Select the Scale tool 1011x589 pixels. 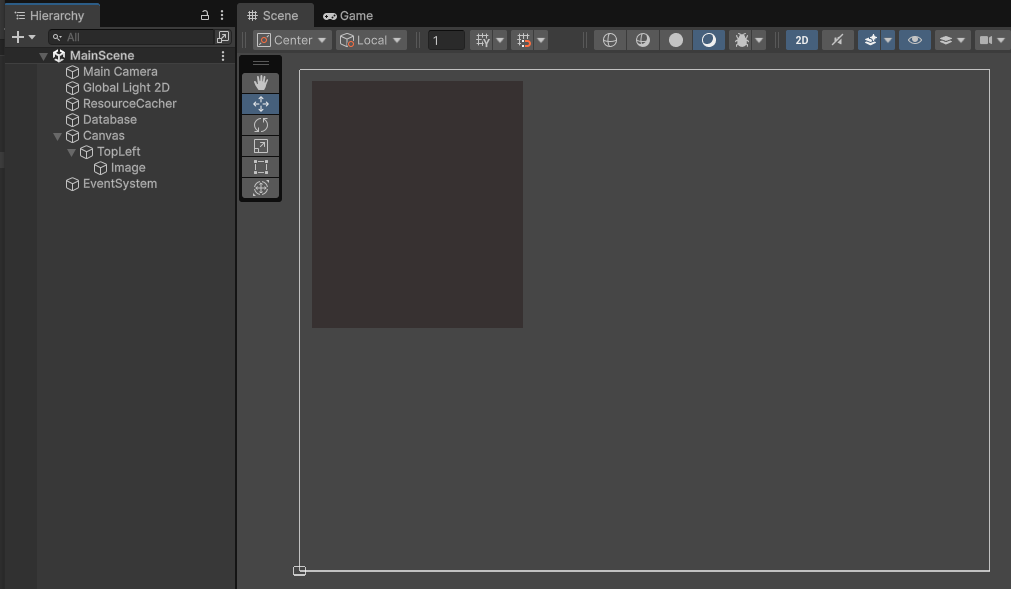pyautogui.click(x=261, y=146)
